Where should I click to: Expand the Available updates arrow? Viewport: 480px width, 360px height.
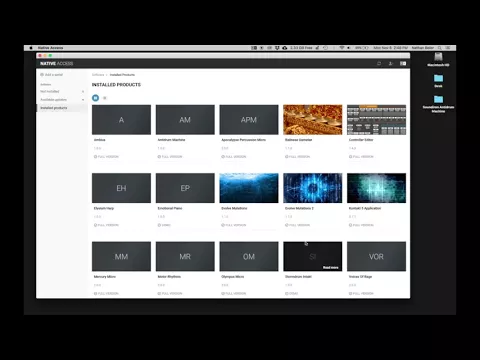83,100
